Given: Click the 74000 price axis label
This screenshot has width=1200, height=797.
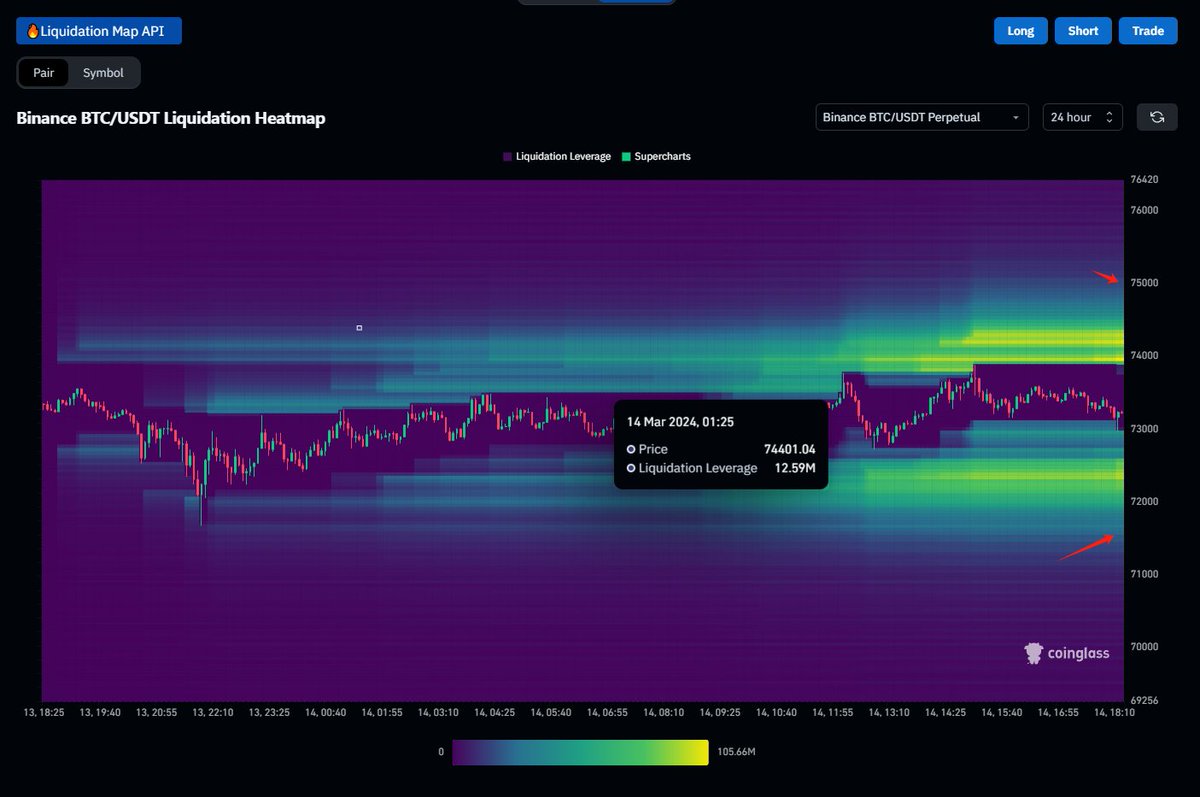Looking at the screenshot, I should tap(1145, 356).
